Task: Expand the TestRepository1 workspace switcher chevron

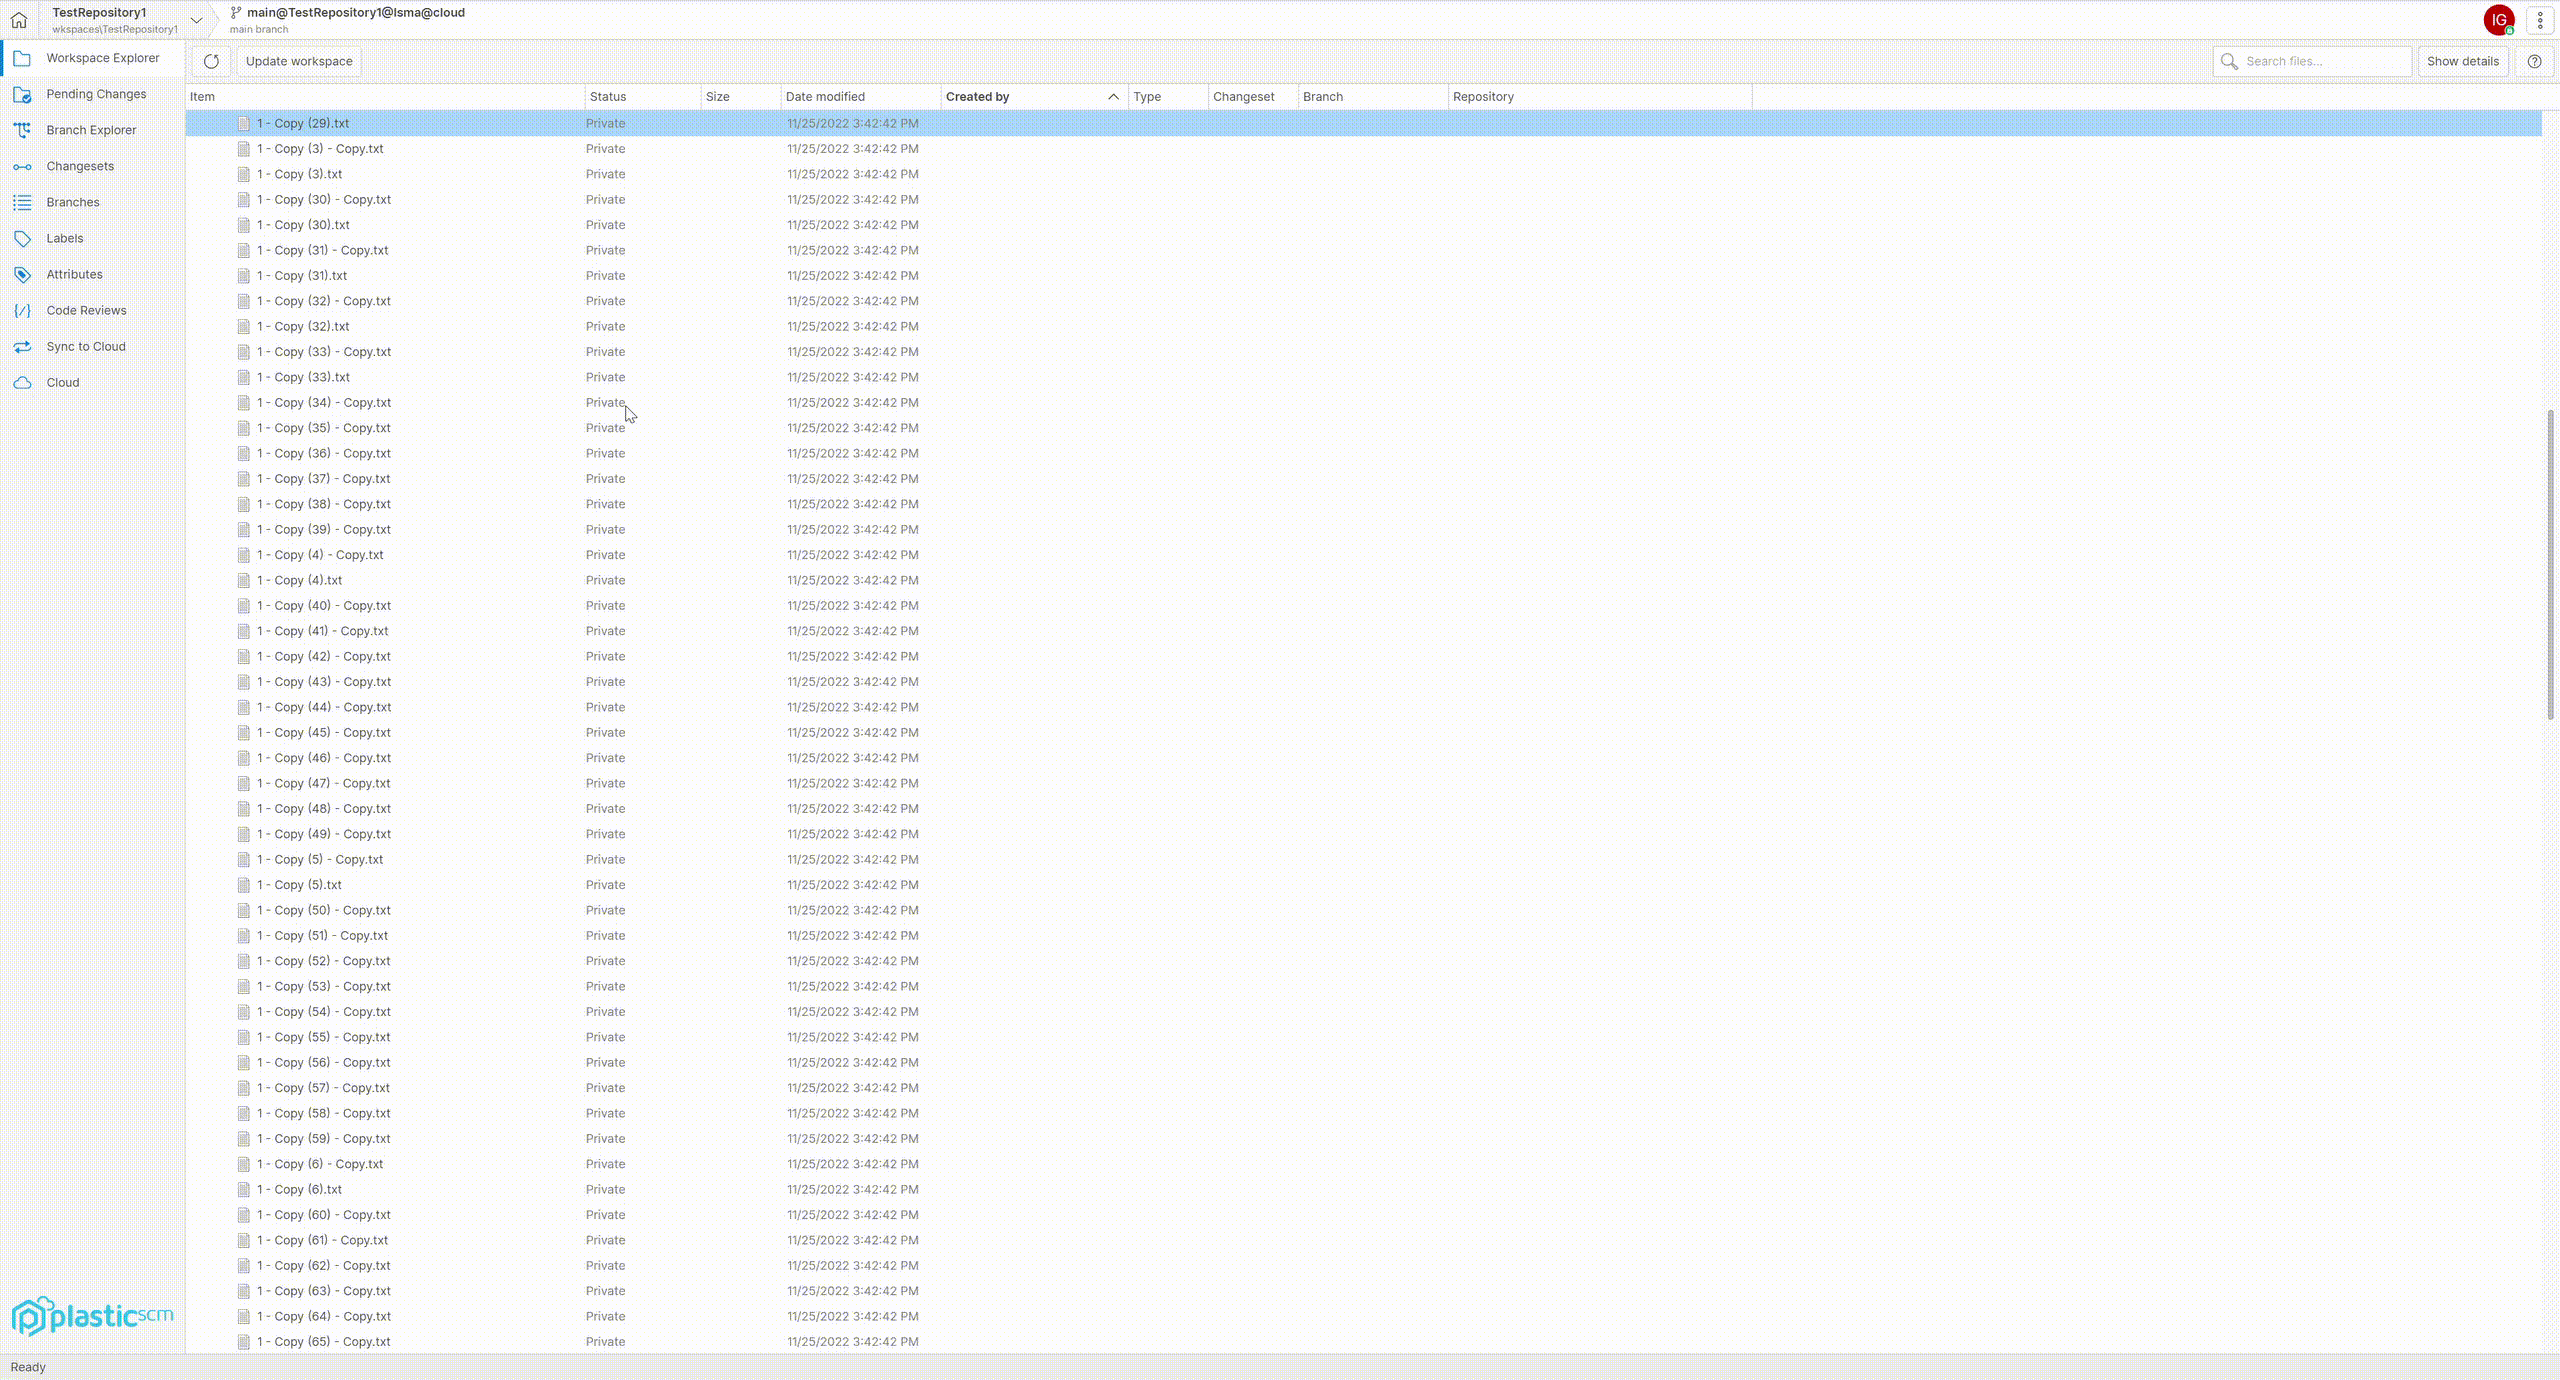Action: (197, 20)
